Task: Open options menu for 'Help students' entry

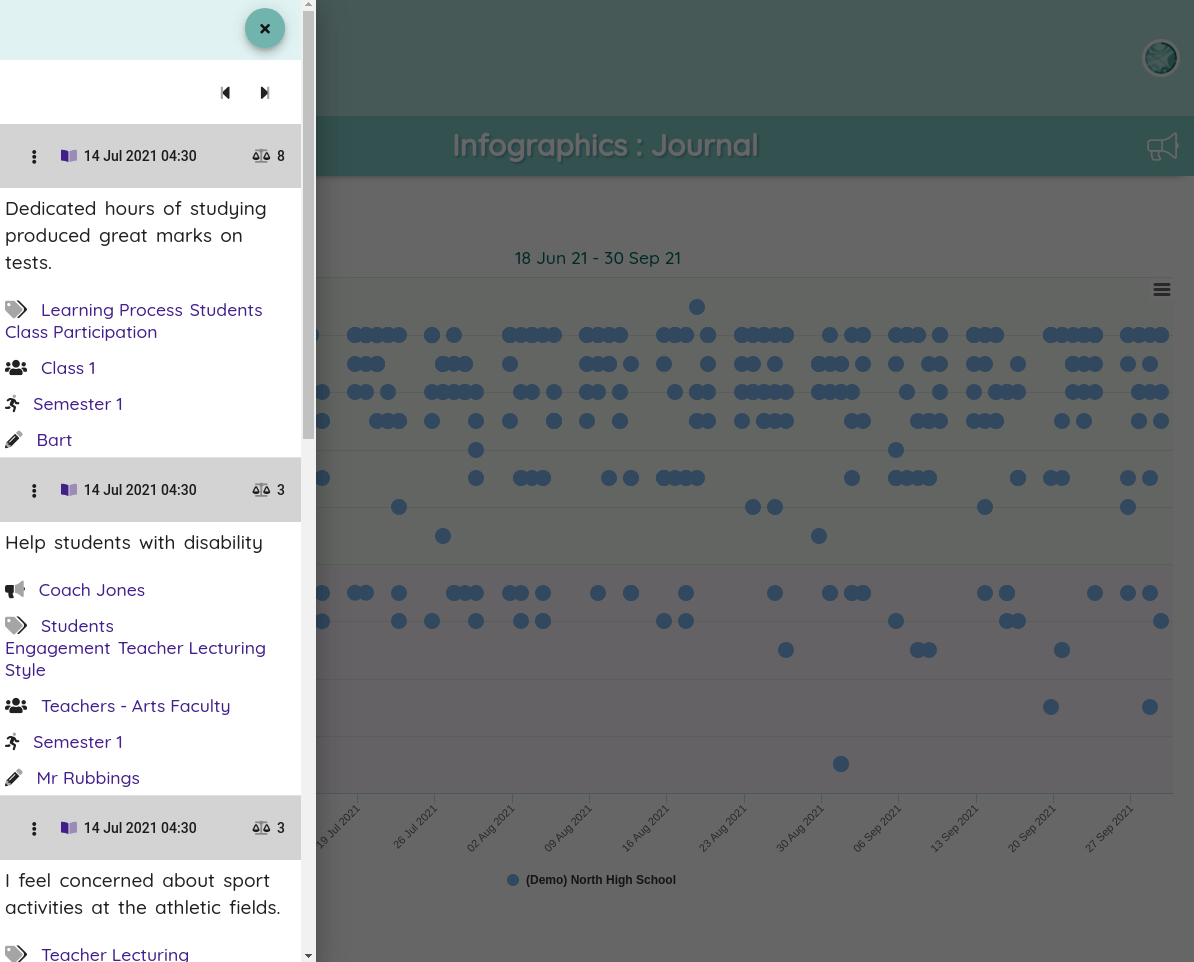Action: 34,491
